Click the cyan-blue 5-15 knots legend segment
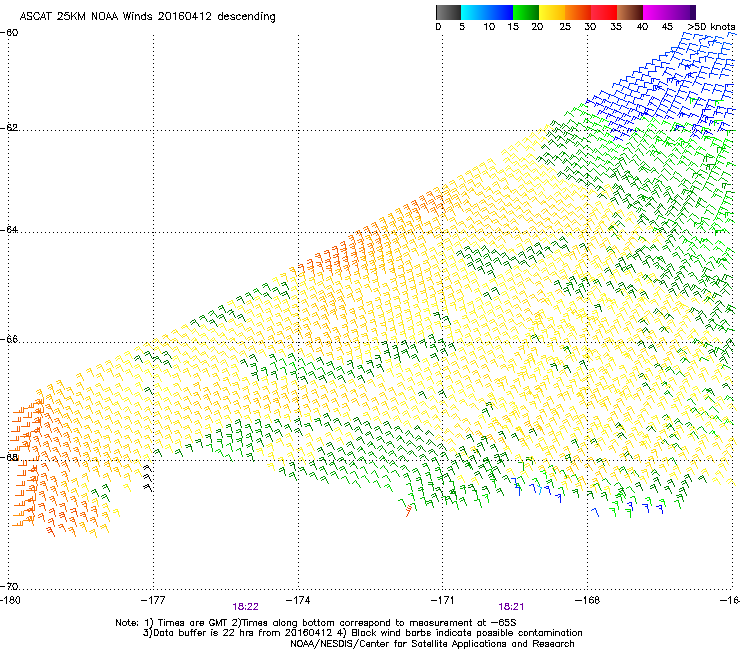This screenshot has width=740, height=650. 487,12
